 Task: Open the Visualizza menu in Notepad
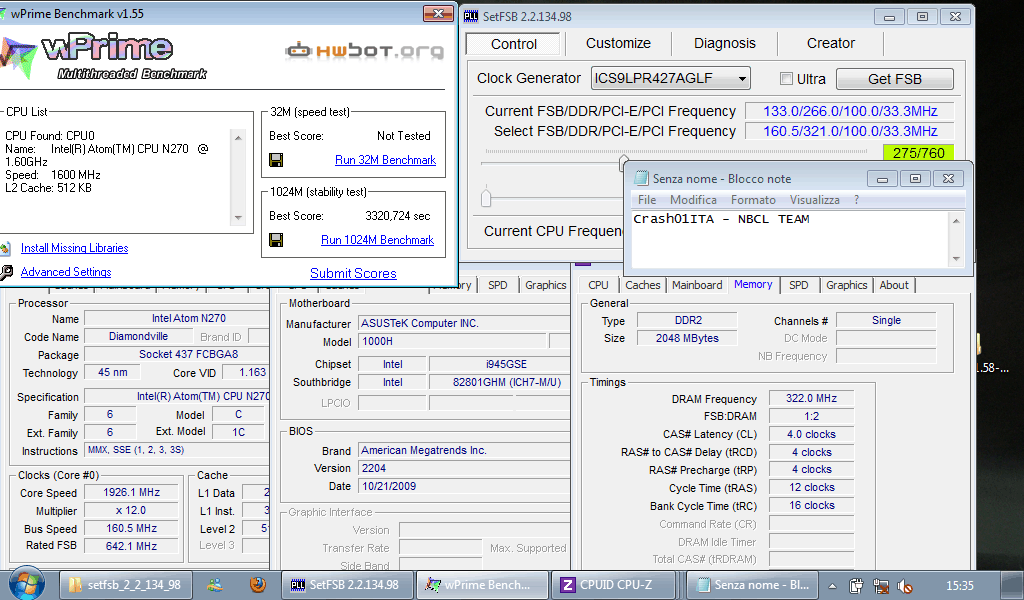(814, 200)
